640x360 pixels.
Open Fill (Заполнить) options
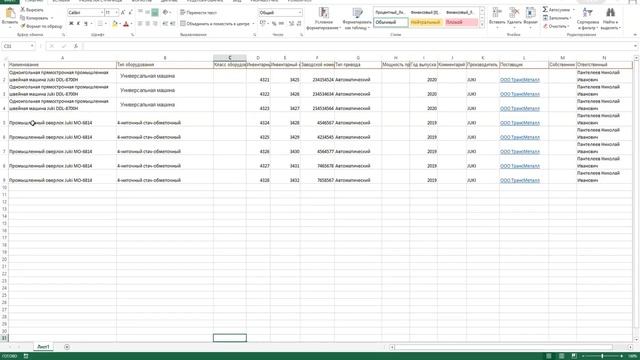(x=558, y=18)
